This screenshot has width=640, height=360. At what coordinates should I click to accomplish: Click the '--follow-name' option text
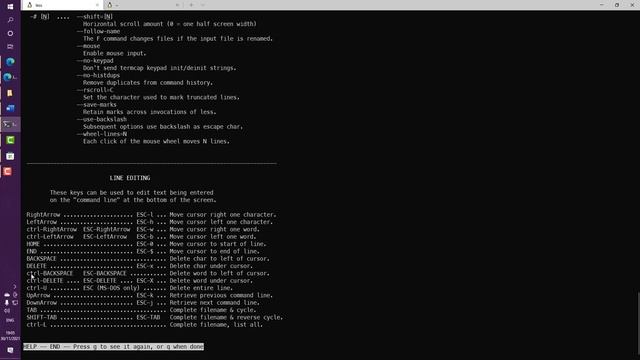coord(98,31)
